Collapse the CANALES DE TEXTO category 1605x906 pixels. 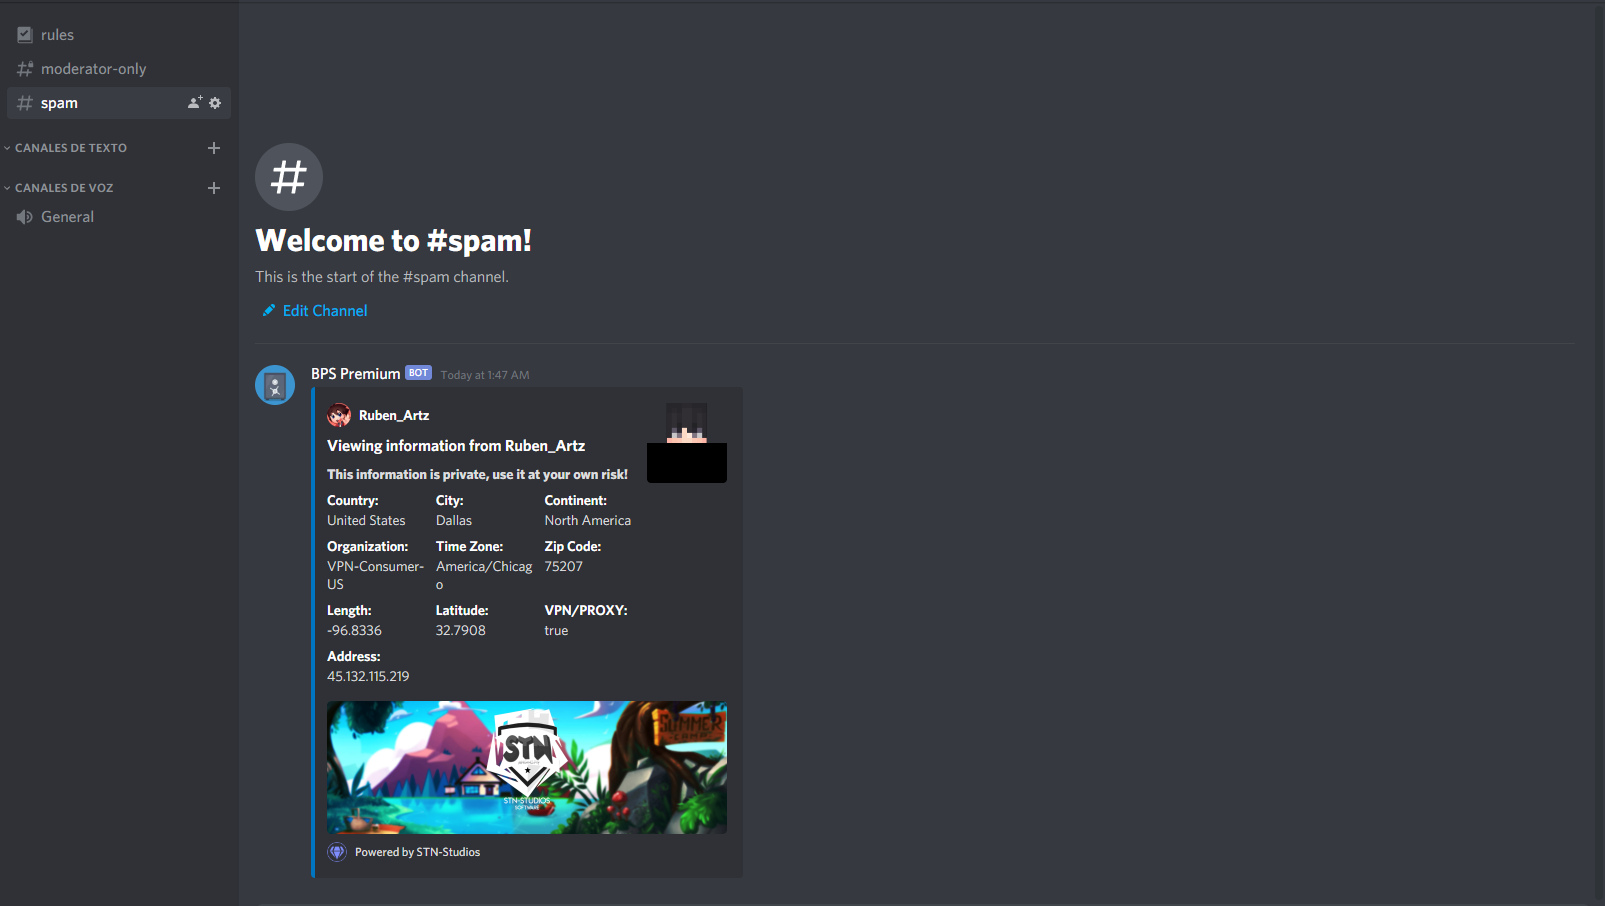point(70,148)
